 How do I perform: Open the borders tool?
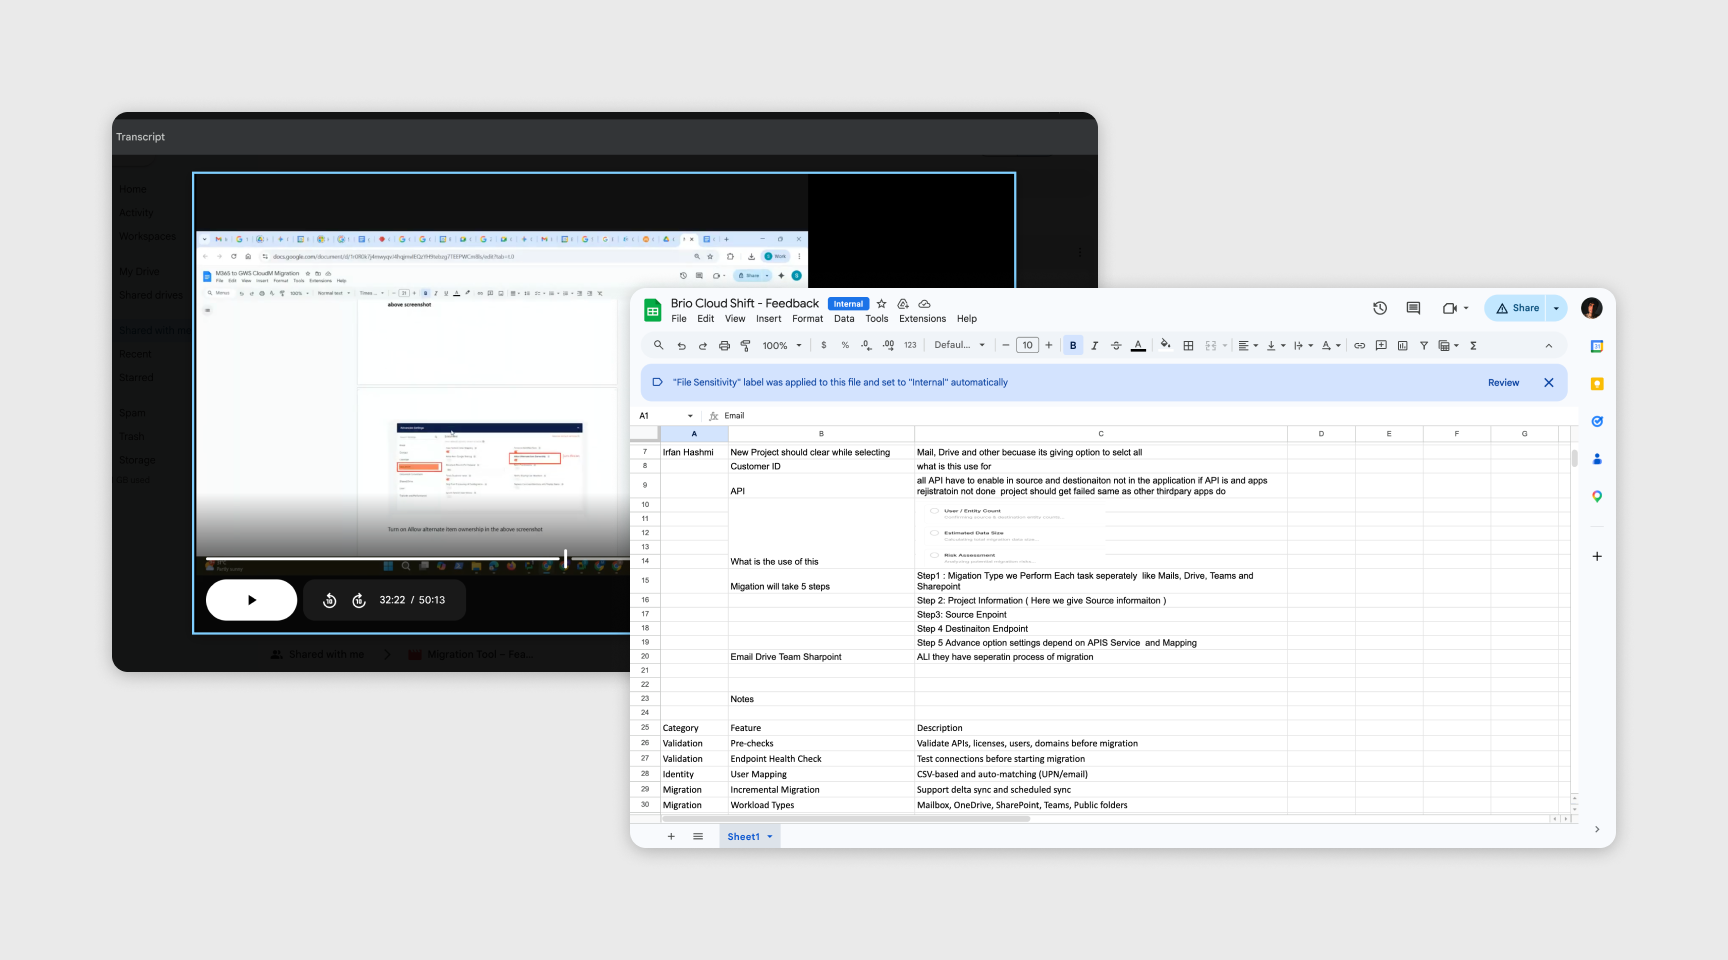tap(1188, 345)
